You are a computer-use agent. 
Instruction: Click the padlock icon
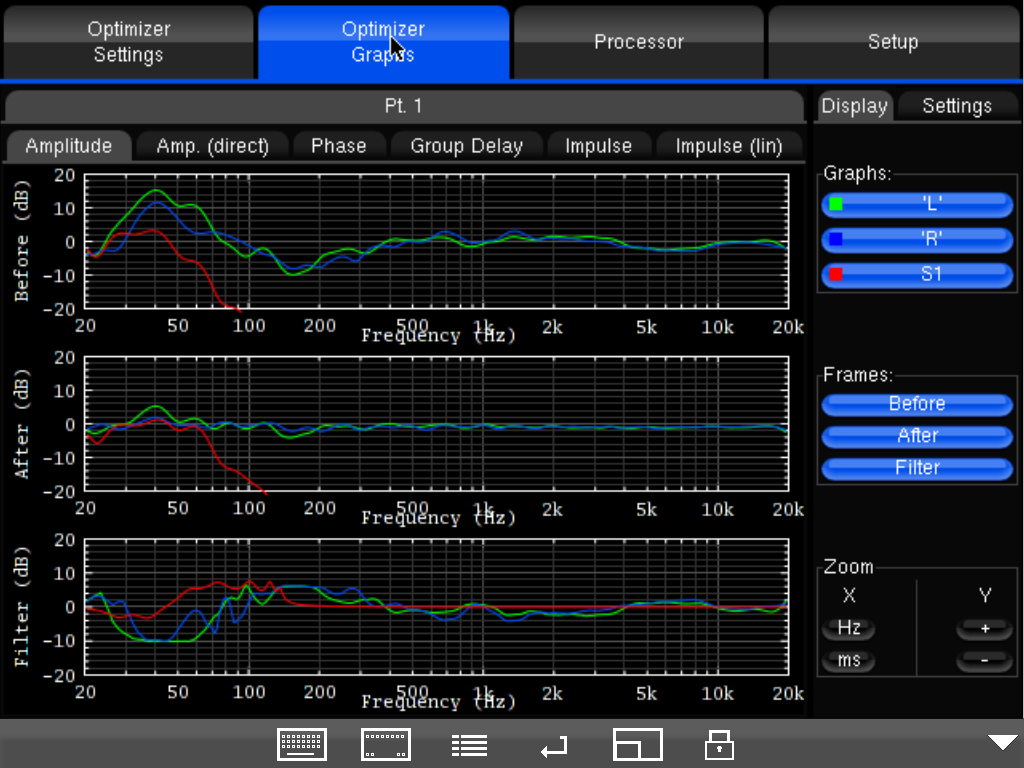pos(720,745)
